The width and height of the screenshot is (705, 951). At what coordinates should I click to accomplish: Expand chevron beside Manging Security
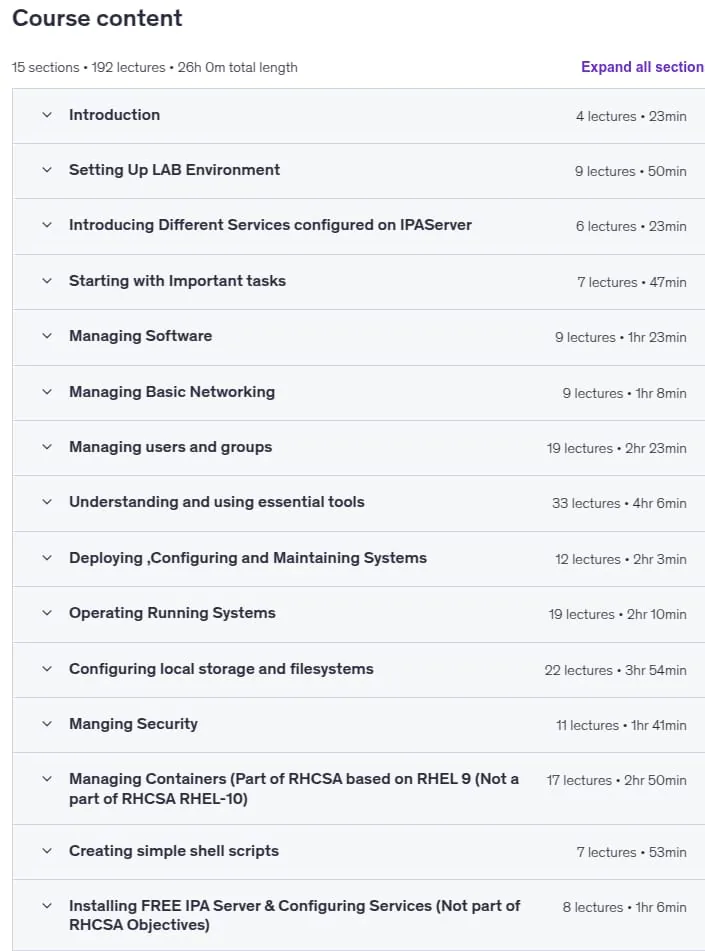coord(47,724)
